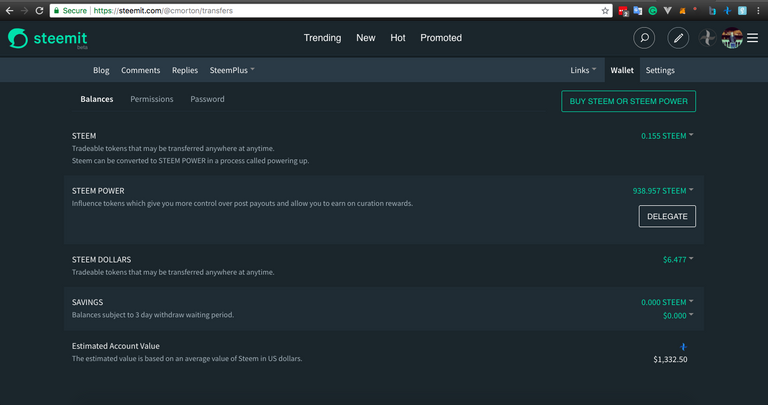
Task: Switch to the Permissions tab
Action: point(152,99)
